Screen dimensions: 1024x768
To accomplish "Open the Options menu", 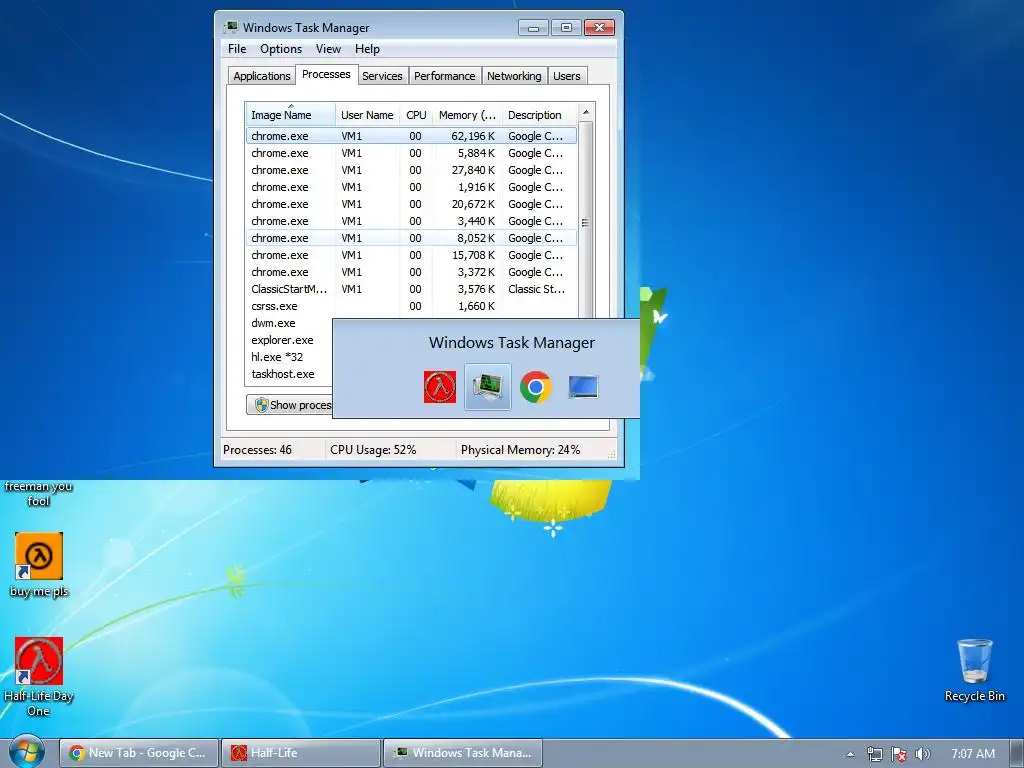I will click(x=281, y=49).
